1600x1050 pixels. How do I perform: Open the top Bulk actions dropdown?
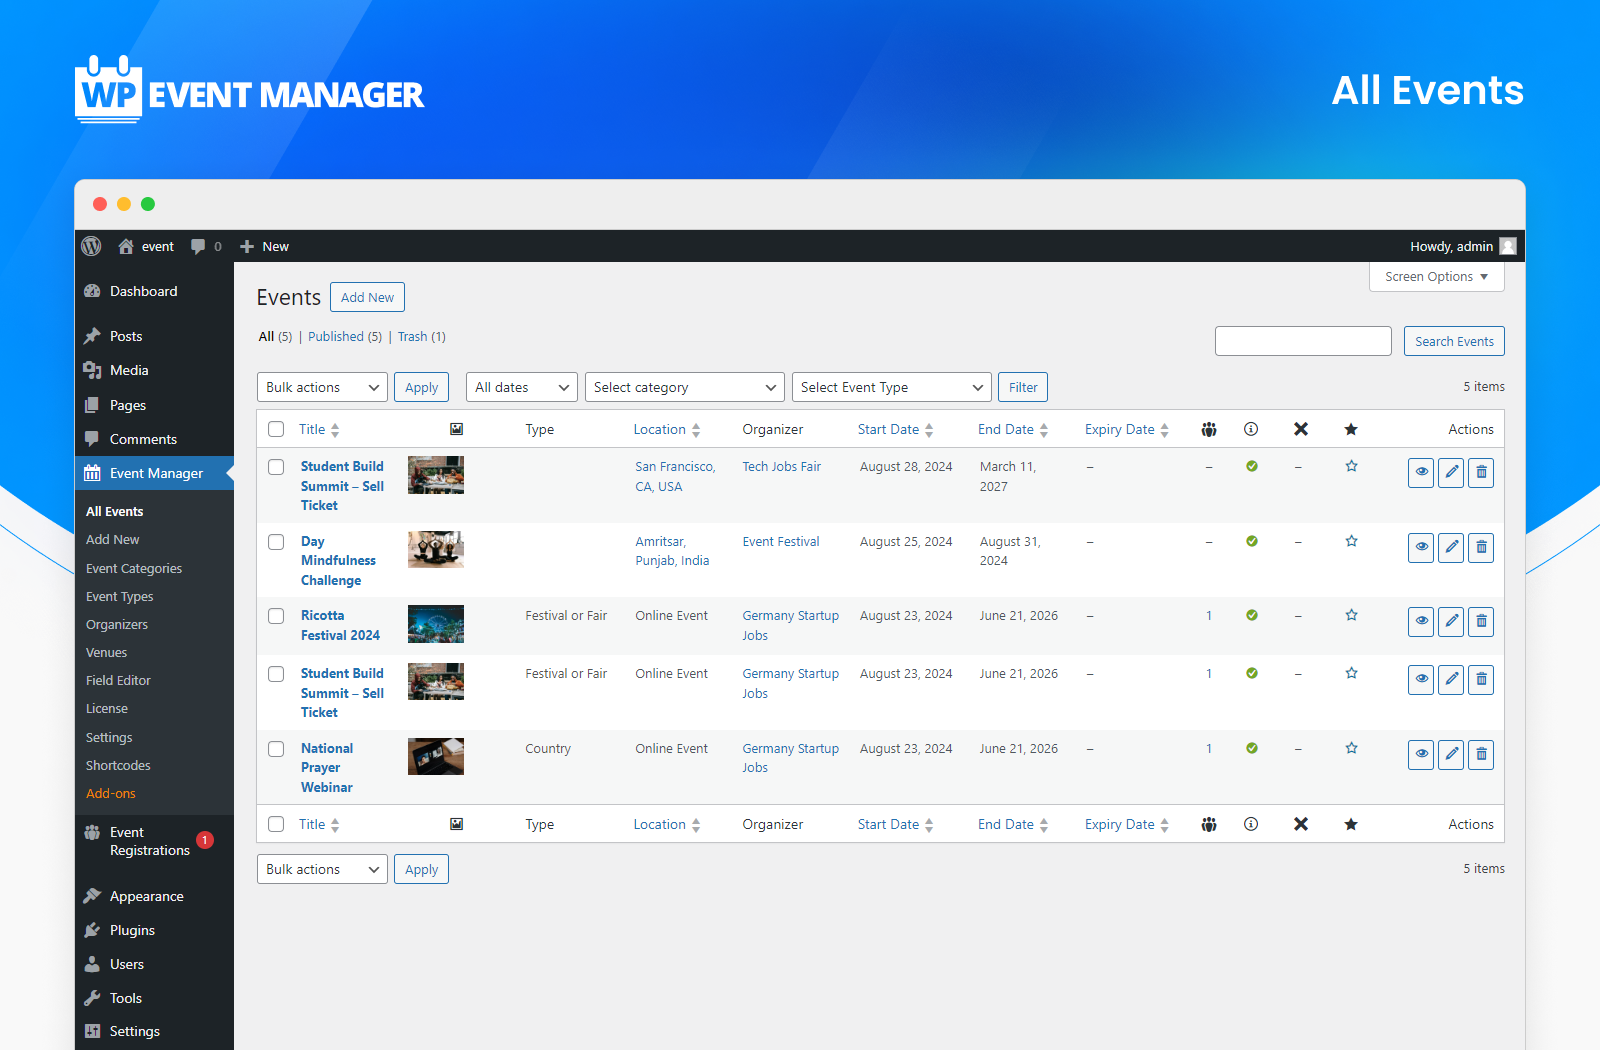[x=322, y=387]
